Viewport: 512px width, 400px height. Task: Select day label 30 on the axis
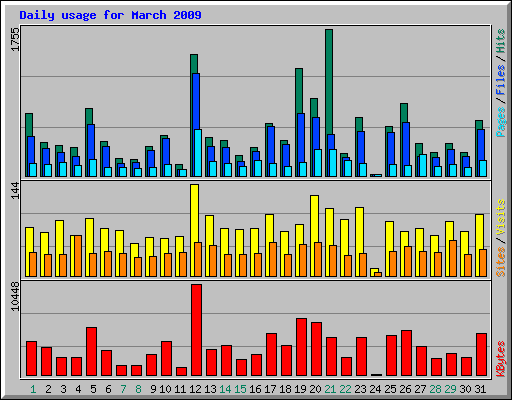(465, 389)
